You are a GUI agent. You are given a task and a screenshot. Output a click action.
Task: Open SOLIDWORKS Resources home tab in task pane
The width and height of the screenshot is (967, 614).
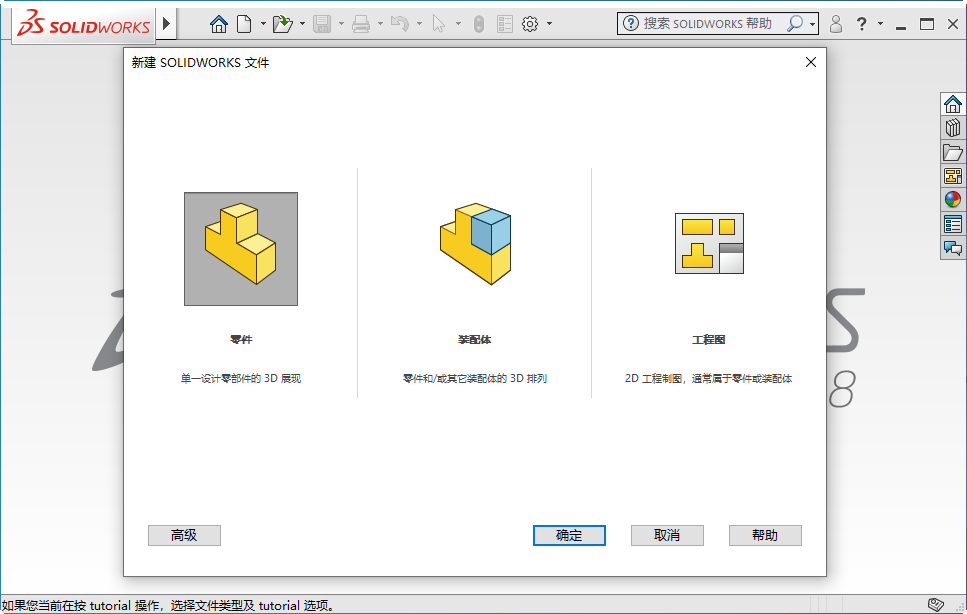click(953, 104)
